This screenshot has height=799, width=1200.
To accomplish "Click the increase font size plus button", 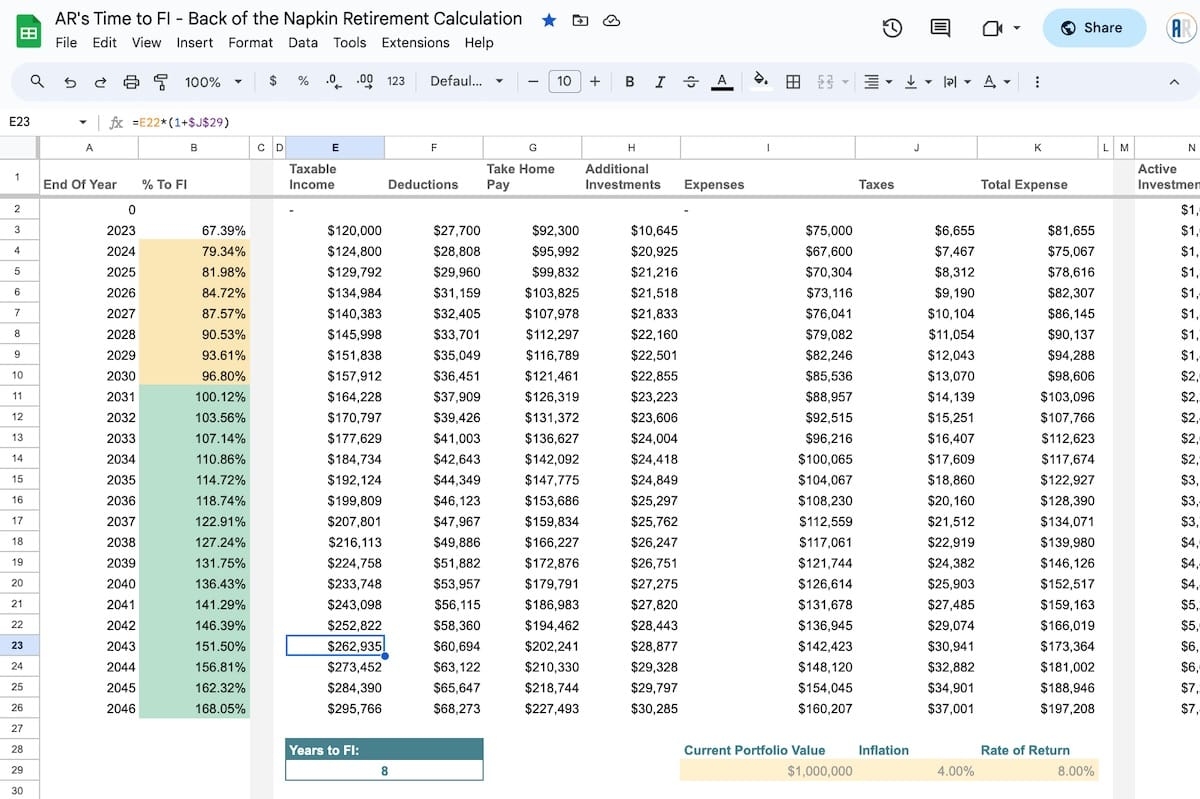I will [595, 82].
